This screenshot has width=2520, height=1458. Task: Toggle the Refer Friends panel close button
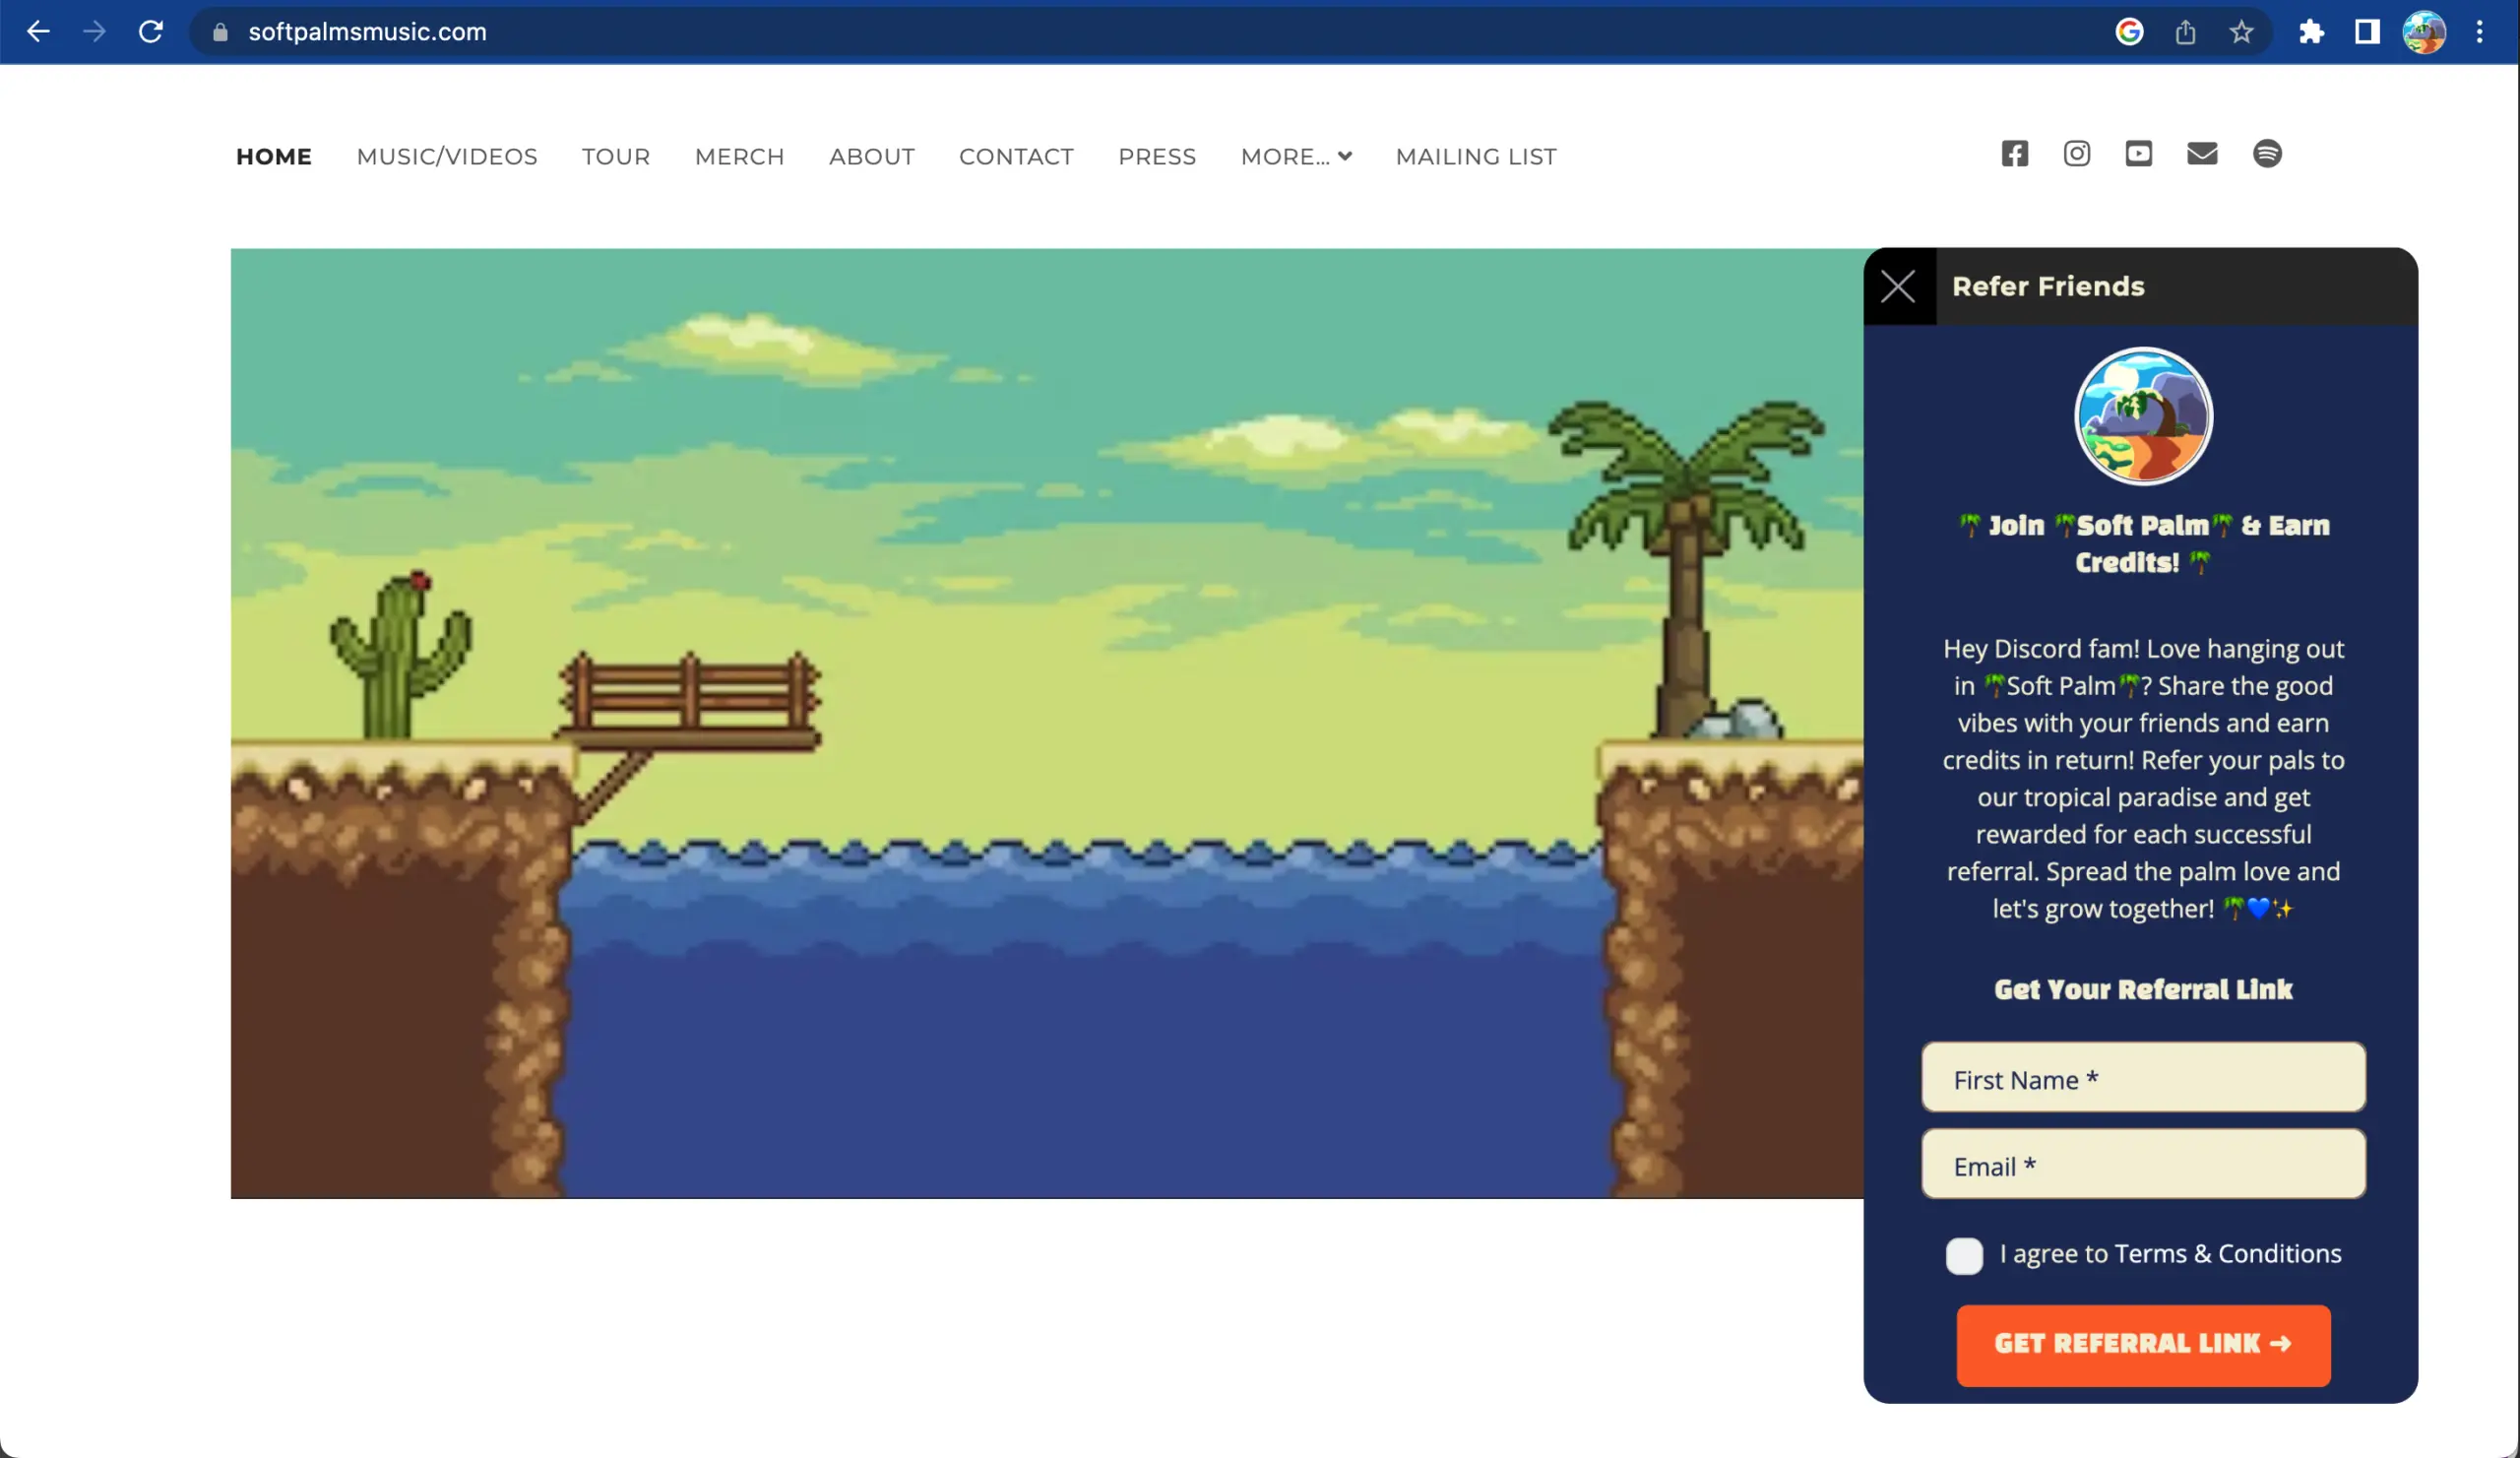click(1899, 286)
